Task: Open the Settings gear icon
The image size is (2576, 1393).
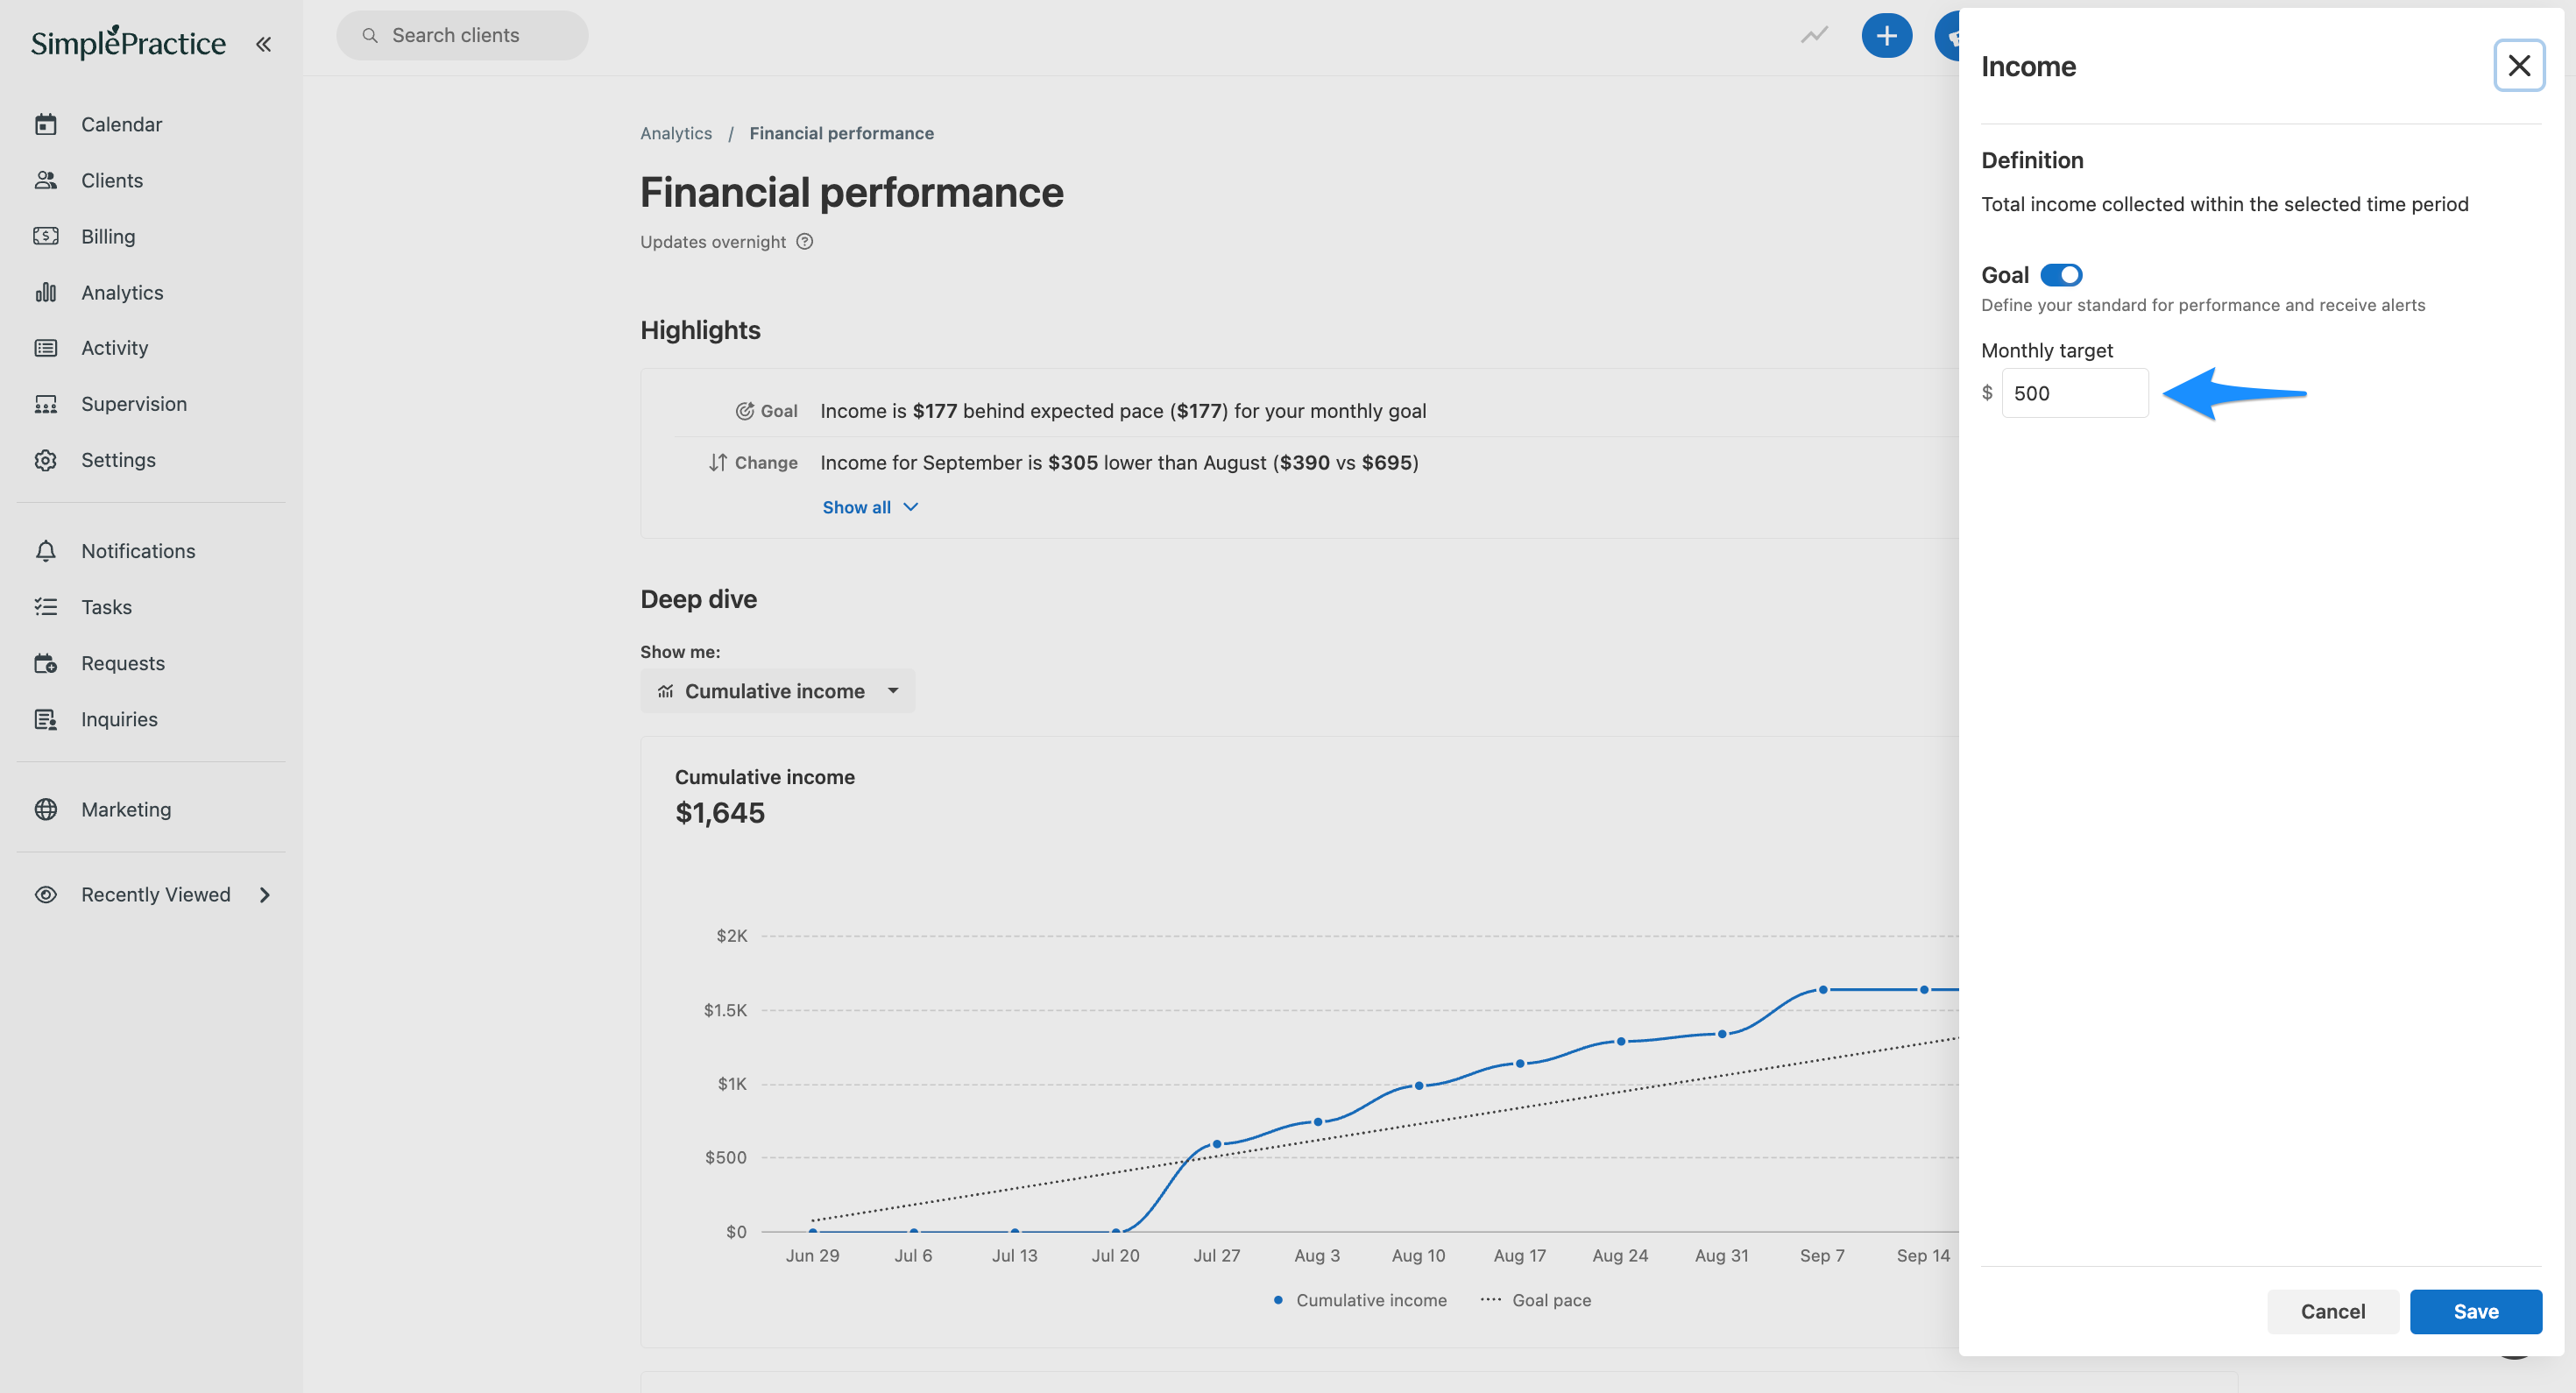Action: point(46,460)
